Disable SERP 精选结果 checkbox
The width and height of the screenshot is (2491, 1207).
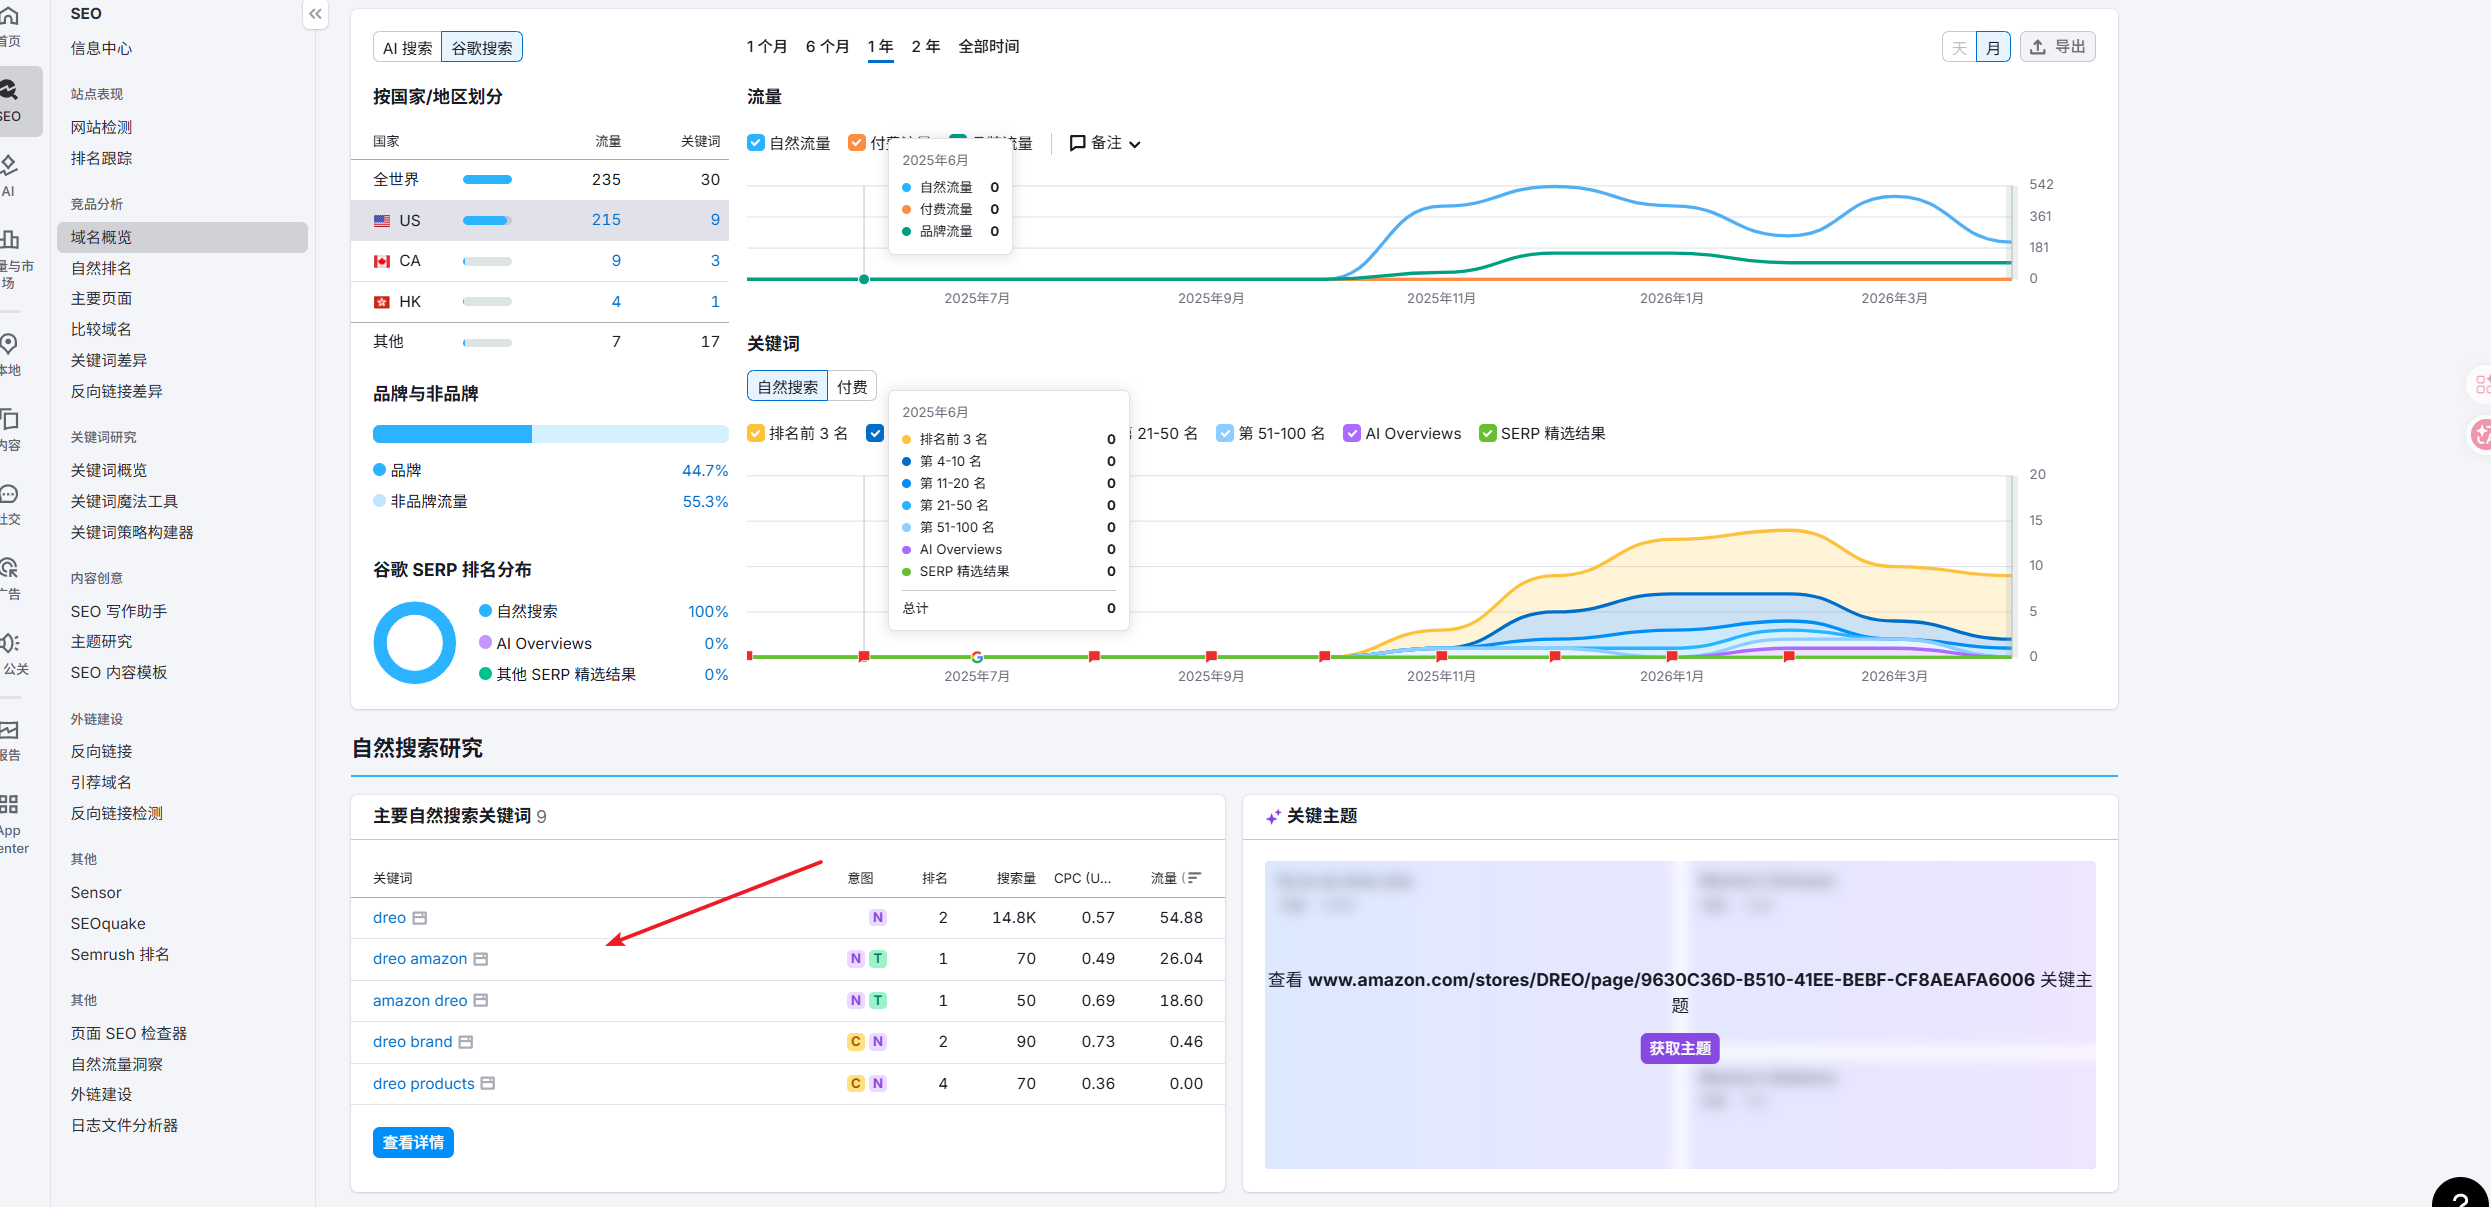(1487, 433)
